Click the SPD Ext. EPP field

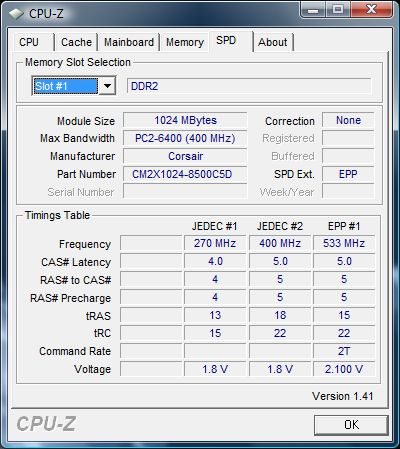[348, 174]
